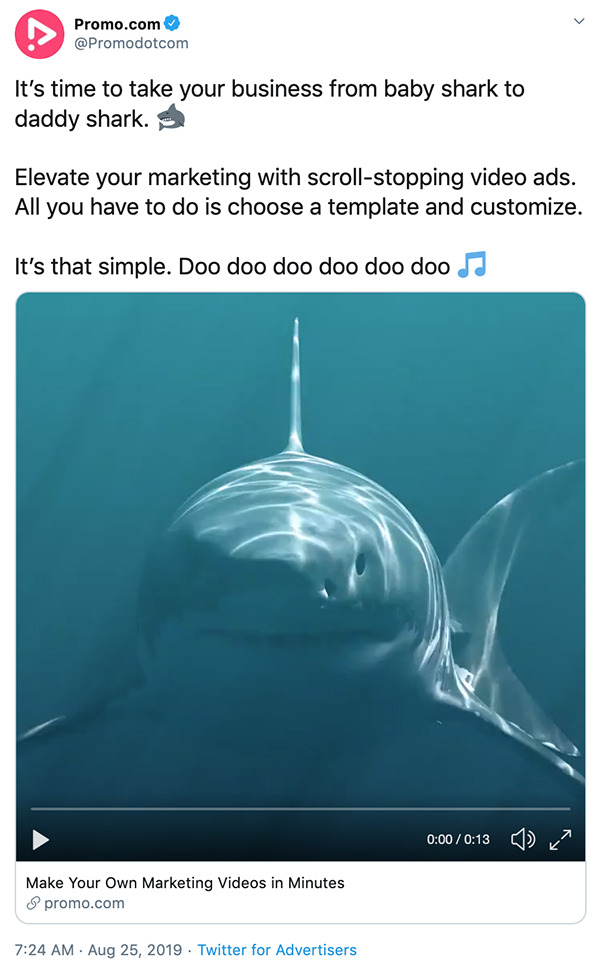Click the 7:24 AM · Aug 25, 2019 timestamp

pyautogui.click(x=98, y=950)
